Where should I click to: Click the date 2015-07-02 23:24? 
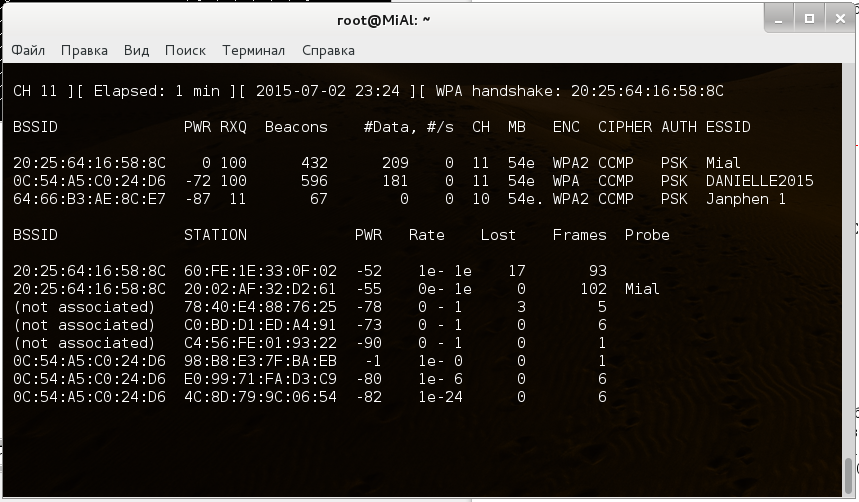click(x=328, y=91)
